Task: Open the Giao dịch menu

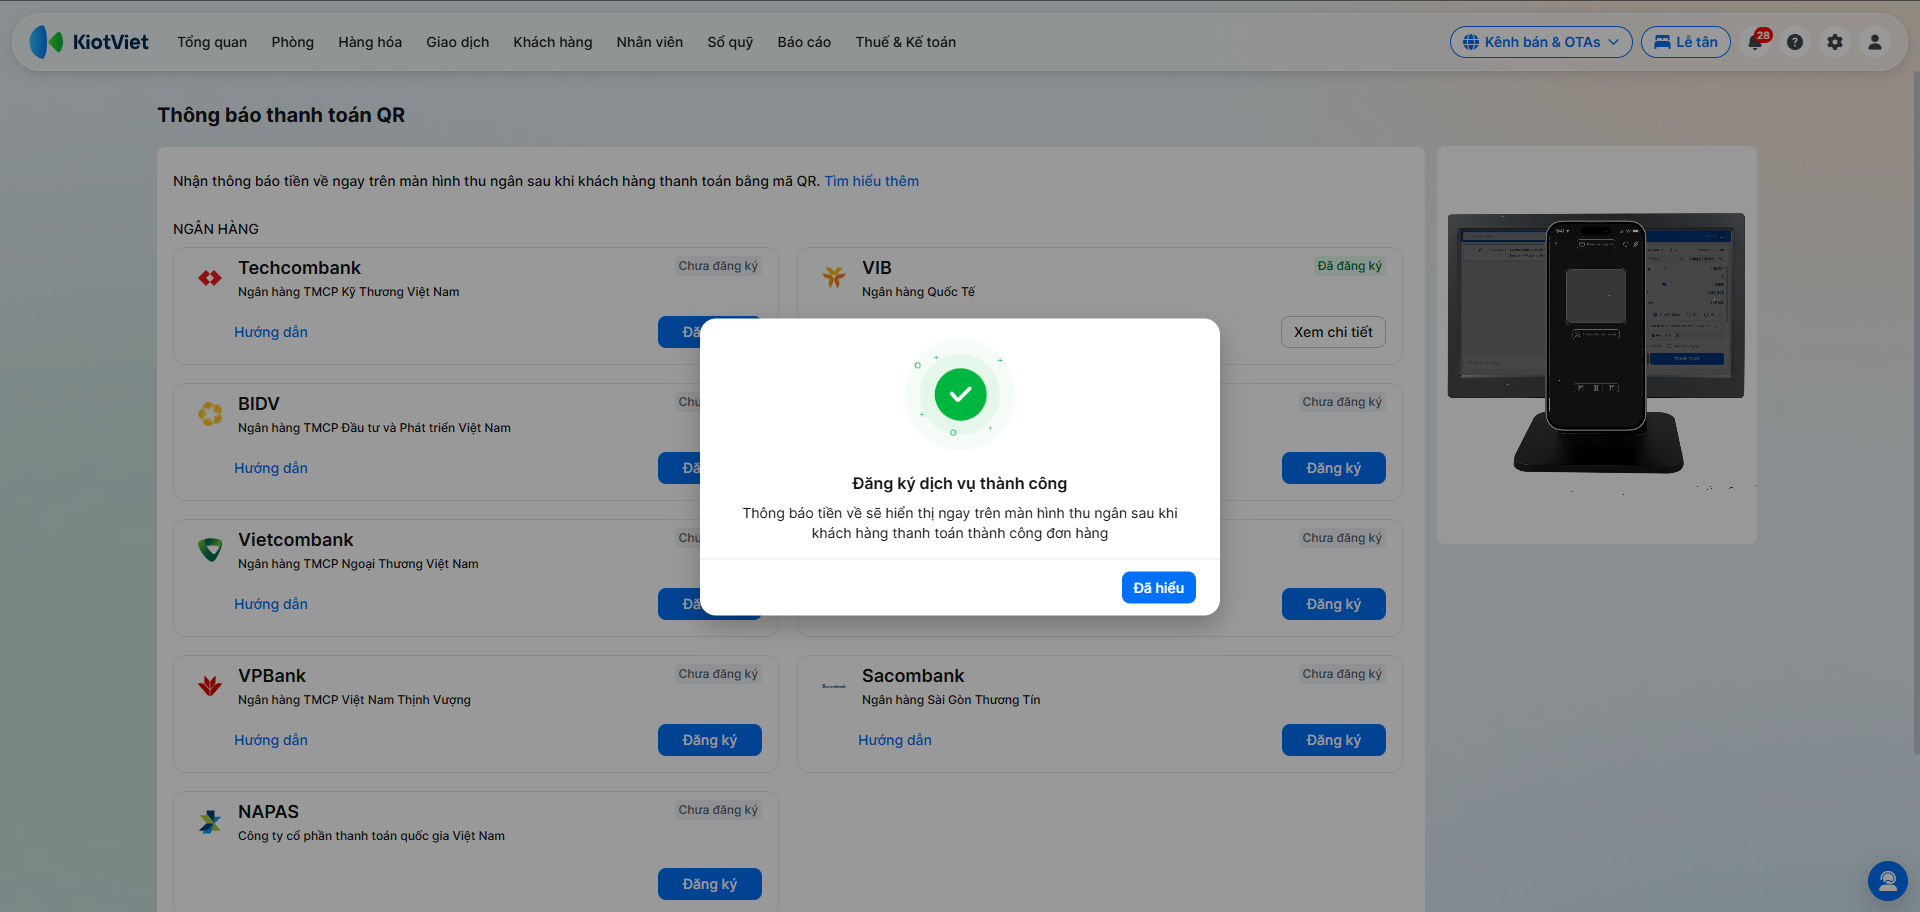Action: coord(458,42)
